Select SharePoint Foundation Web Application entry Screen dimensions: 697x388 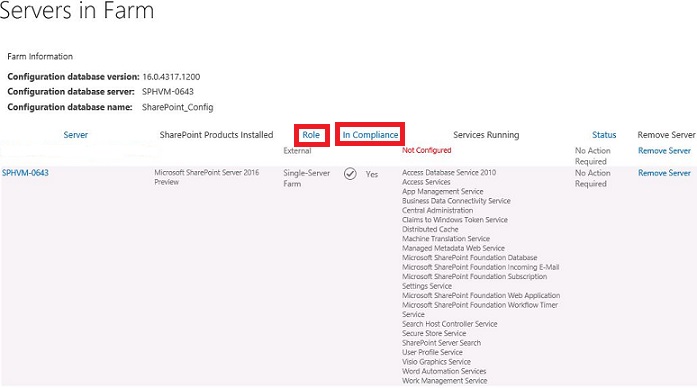(481, 295)
